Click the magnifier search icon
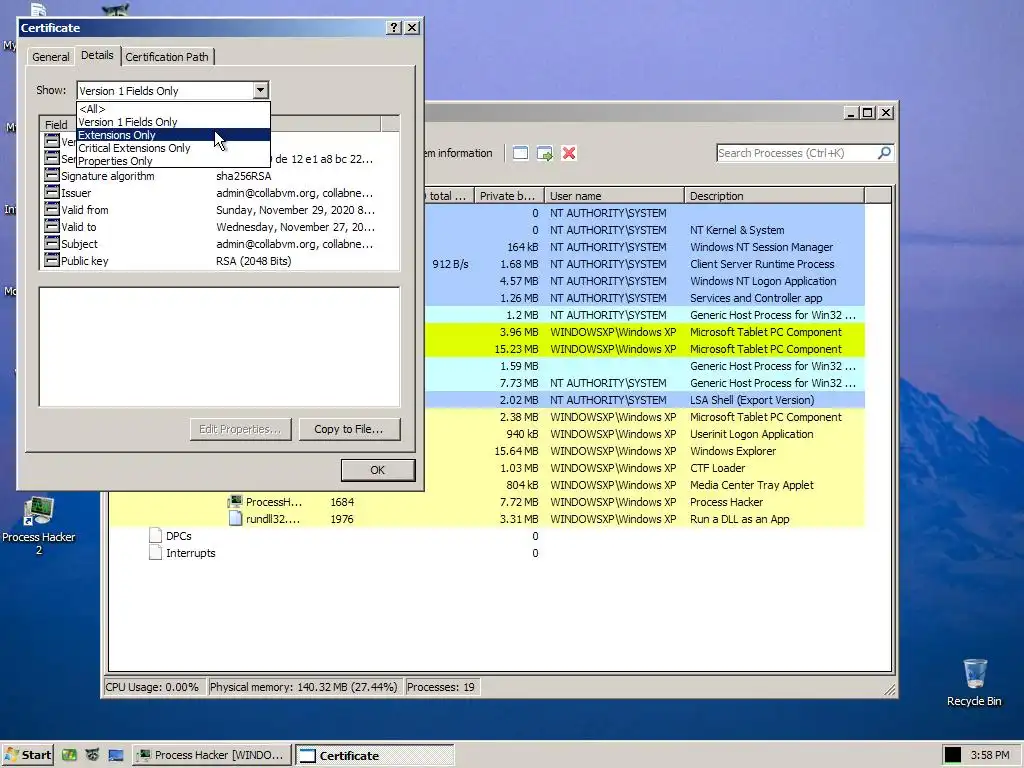The width and height of the screenshot is (1024, 768). 884,153
